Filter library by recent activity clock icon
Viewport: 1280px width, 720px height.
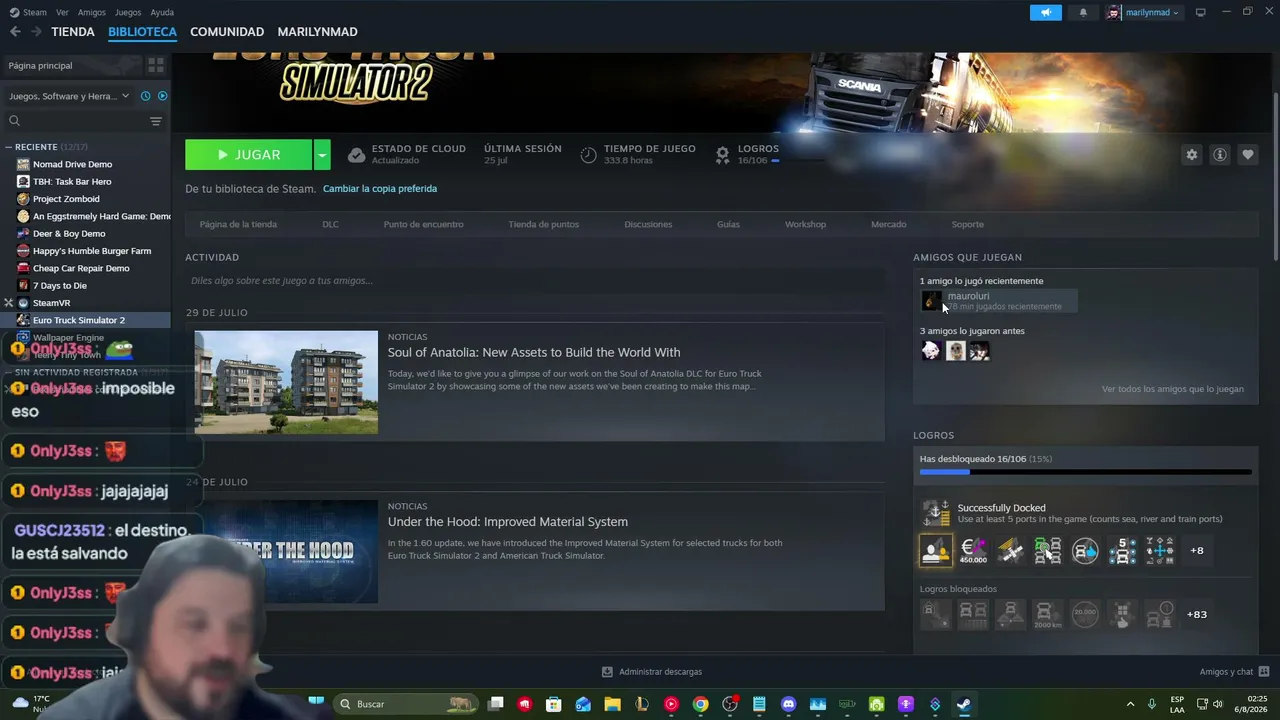pyautogui.click(x=146, y=96)
